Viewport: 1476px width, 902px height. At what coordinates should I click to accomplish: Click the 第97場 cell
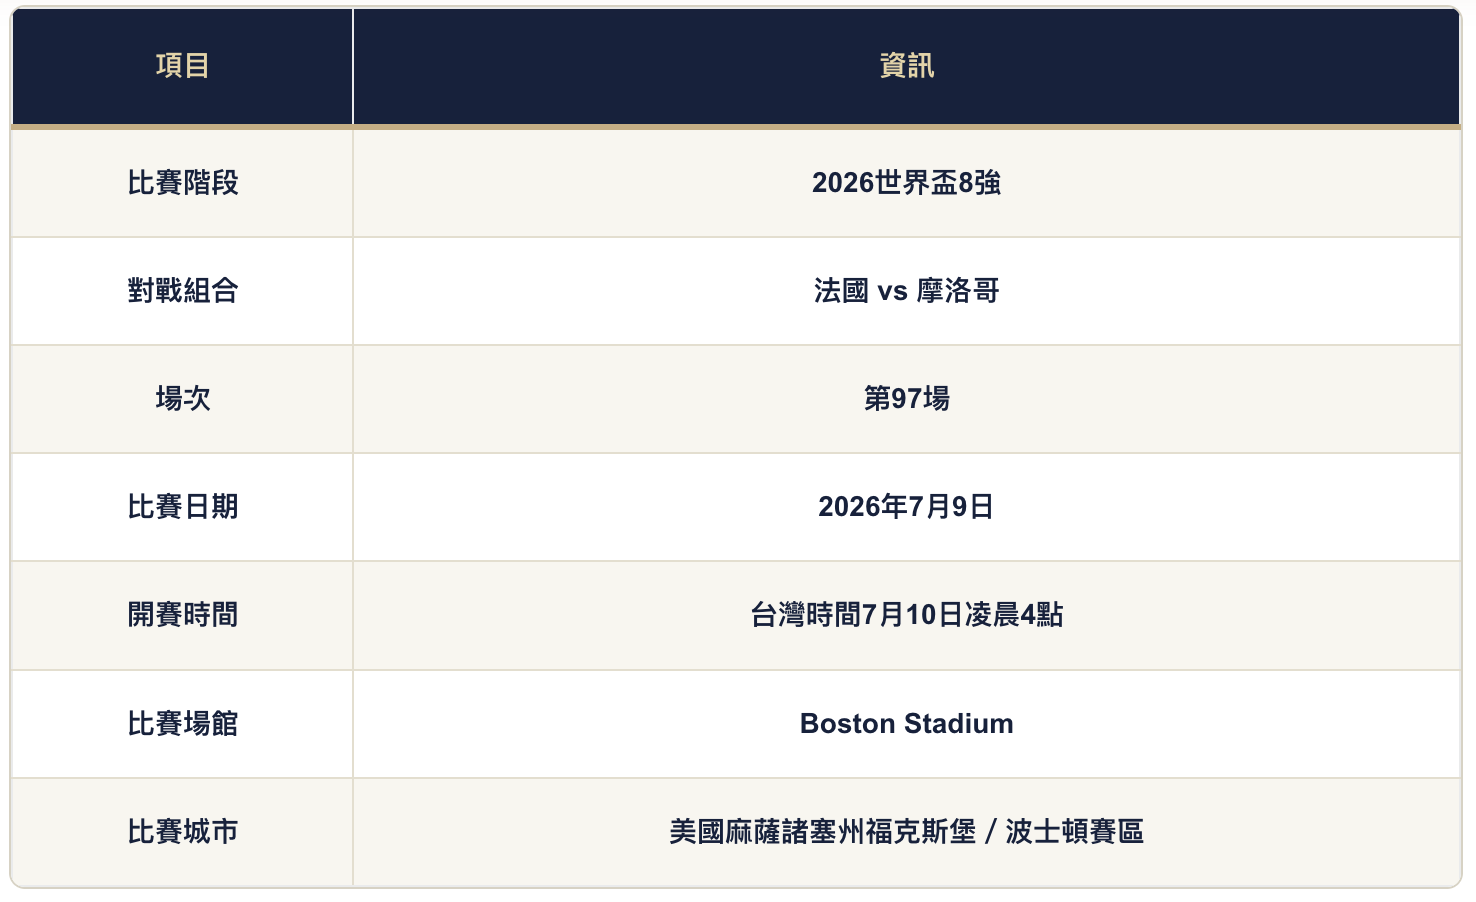(907, 399)
